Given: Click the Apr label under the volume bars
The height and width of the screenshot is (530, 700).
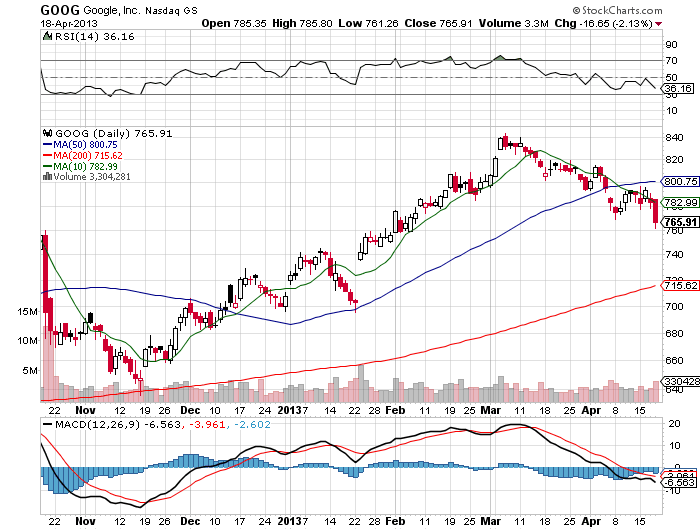Looking at the screenshot, I should tap(591, 410).
